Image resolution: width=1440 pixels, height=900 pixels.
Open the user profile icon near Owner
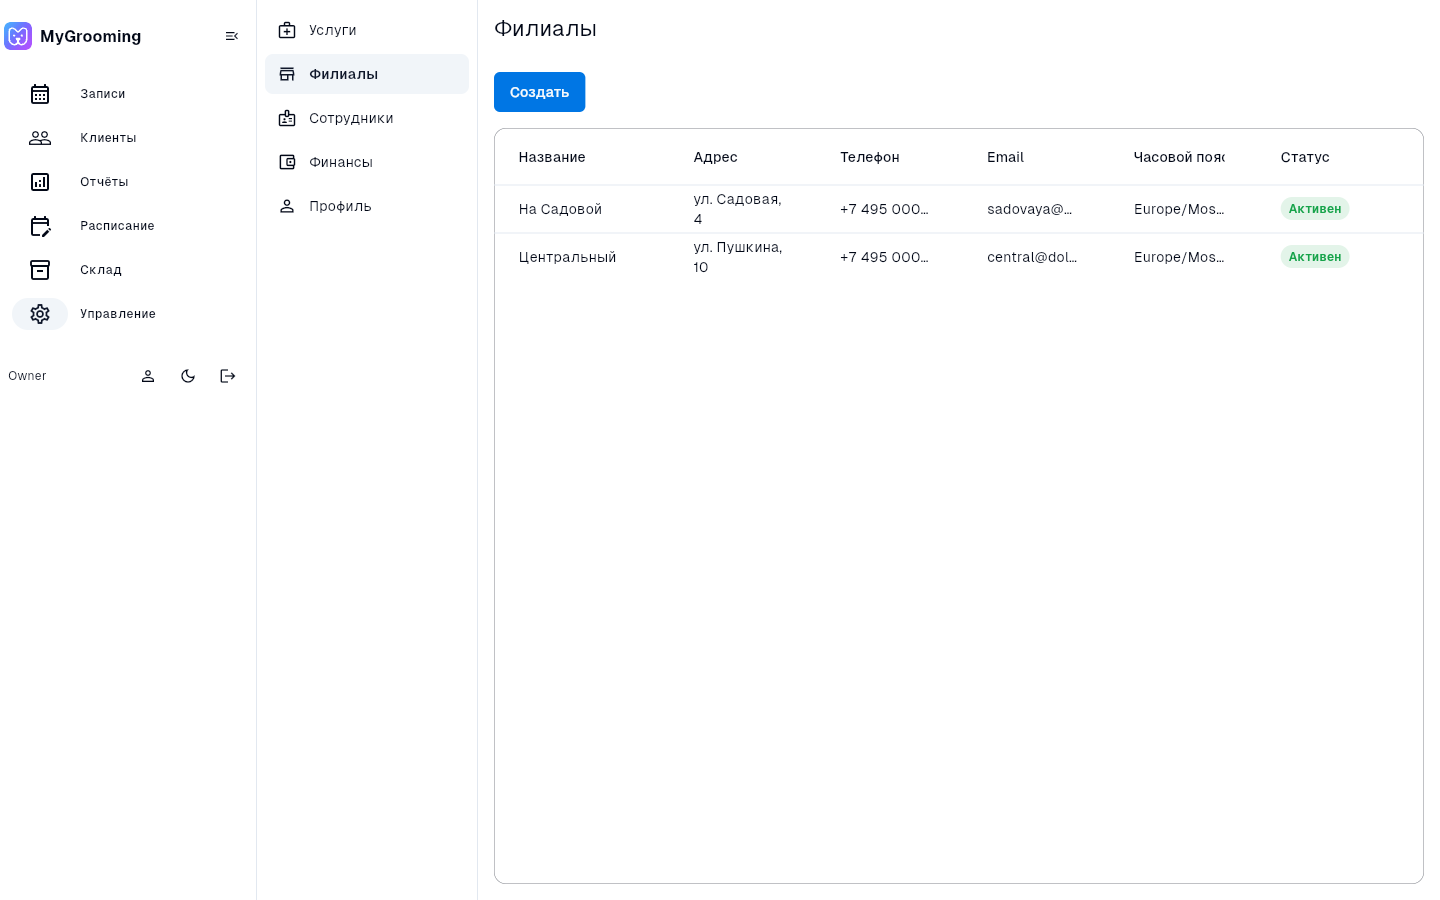pyautogui.click(x=148, y=376)
